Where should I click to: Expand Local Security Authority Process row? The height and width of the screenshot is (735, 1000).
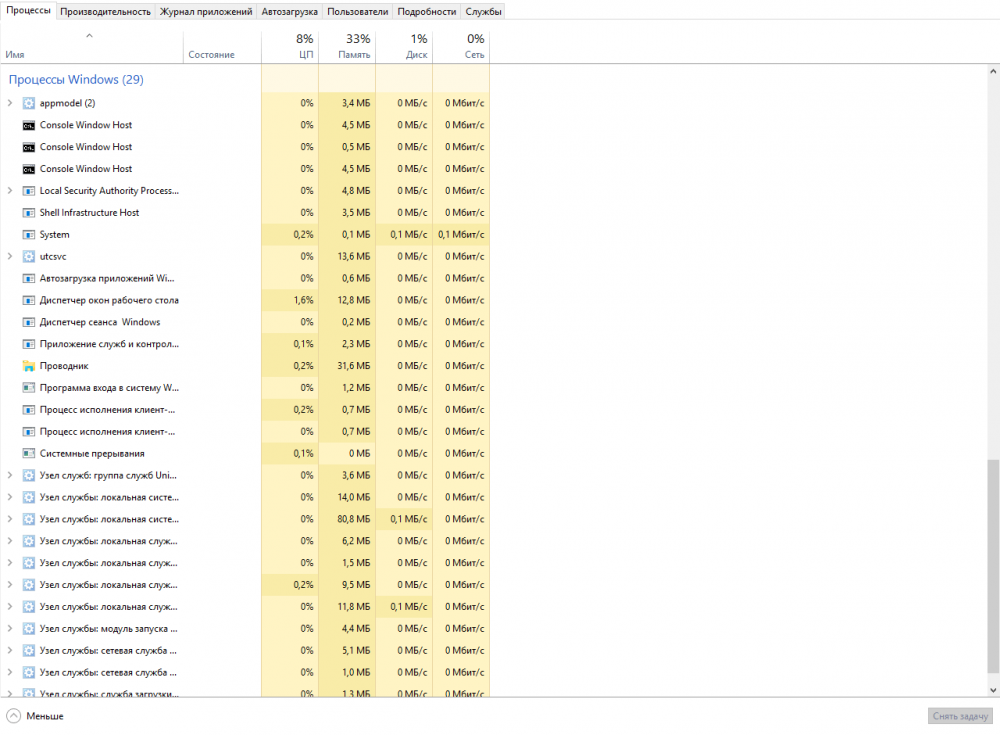10,191
